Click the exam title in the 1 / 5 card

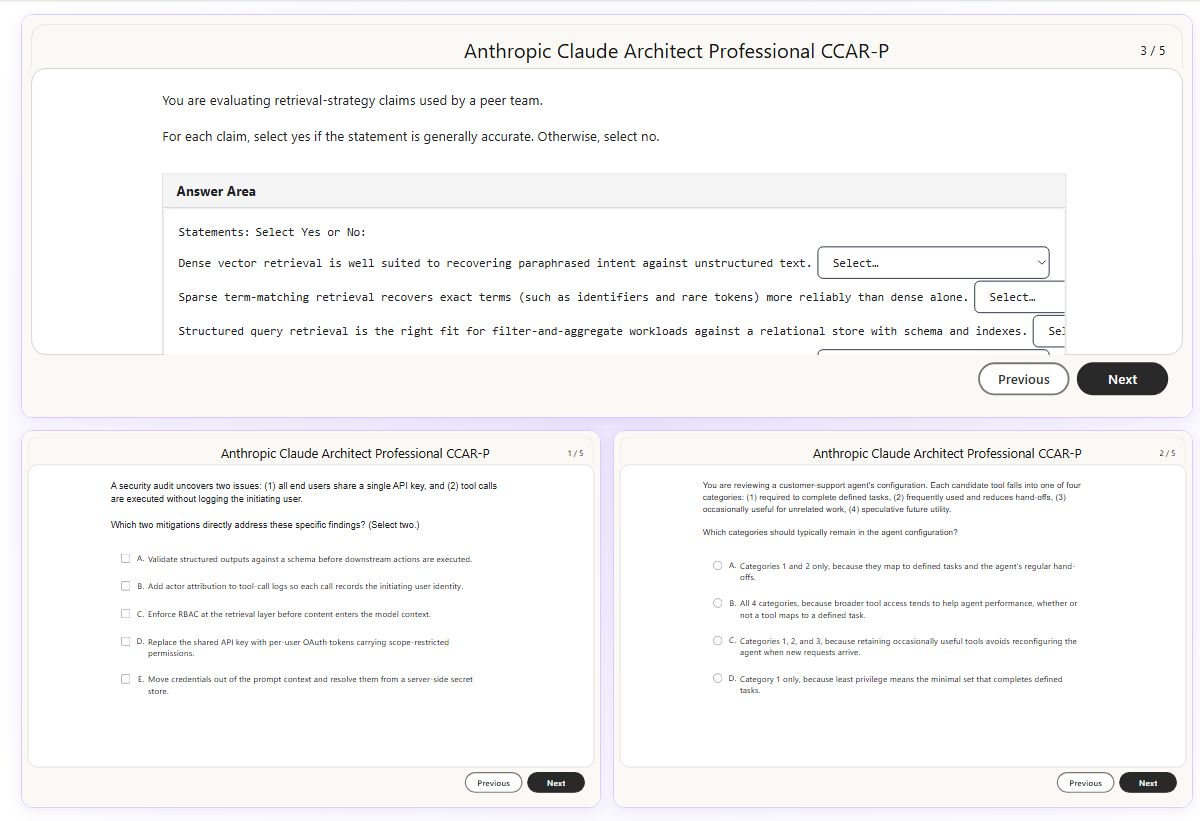tap(355, 453)
